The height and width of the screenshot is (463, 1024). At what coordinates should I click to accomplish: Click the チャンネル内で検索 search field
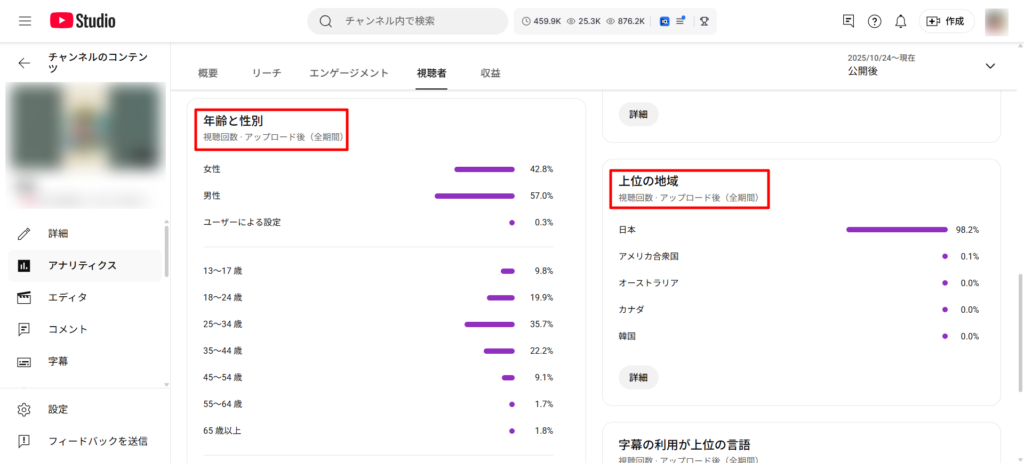point(418,21)
